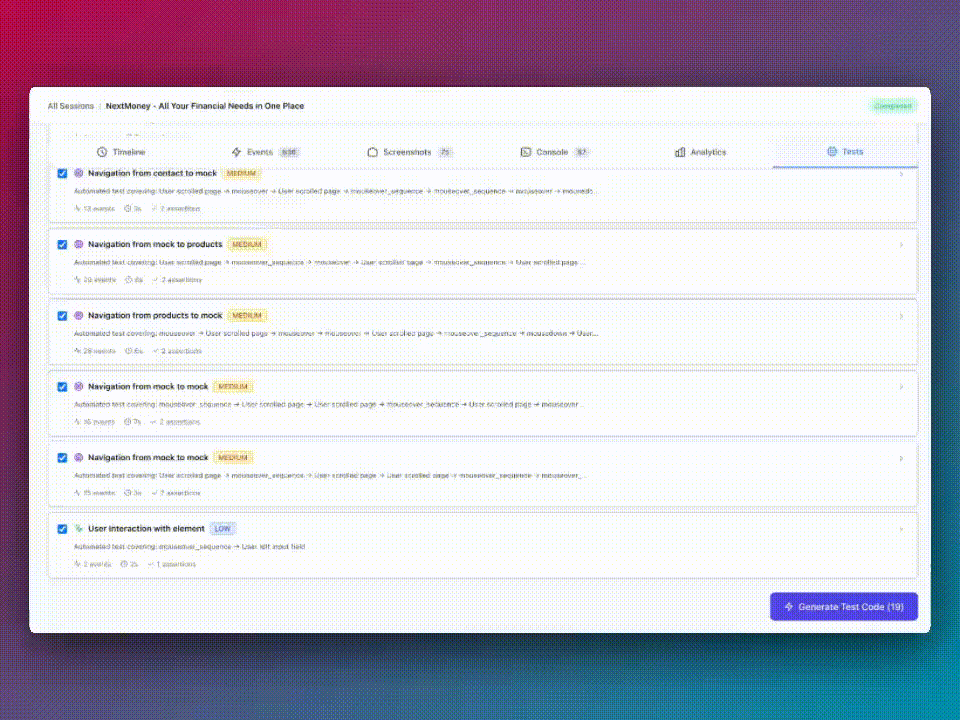Uncheck 'Navigation from contact to mock' test
Image resolution: width=960 pixels, height=720 pixels.
pos(62,173)
